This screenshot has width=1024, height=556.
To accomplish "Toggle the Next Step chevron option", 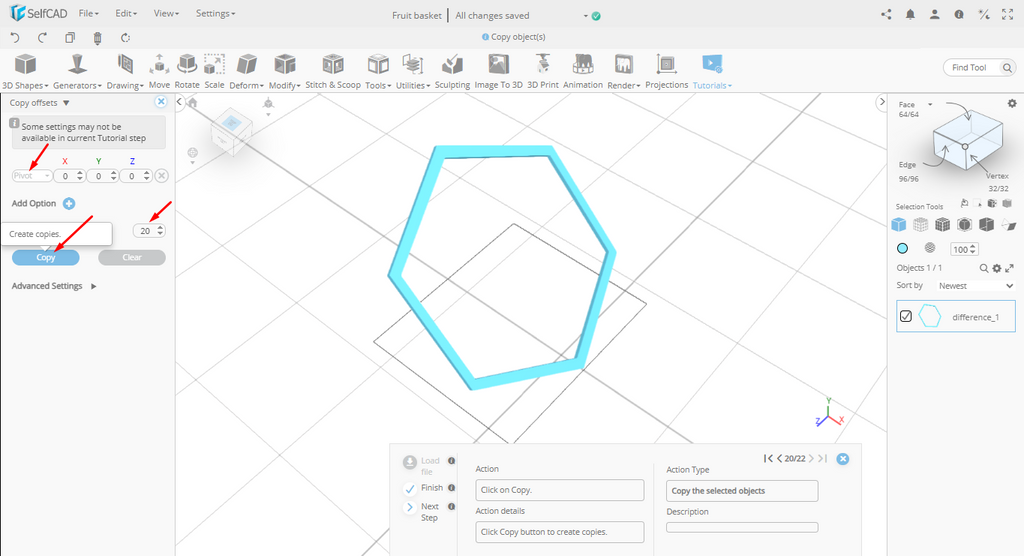I will 411,508.
